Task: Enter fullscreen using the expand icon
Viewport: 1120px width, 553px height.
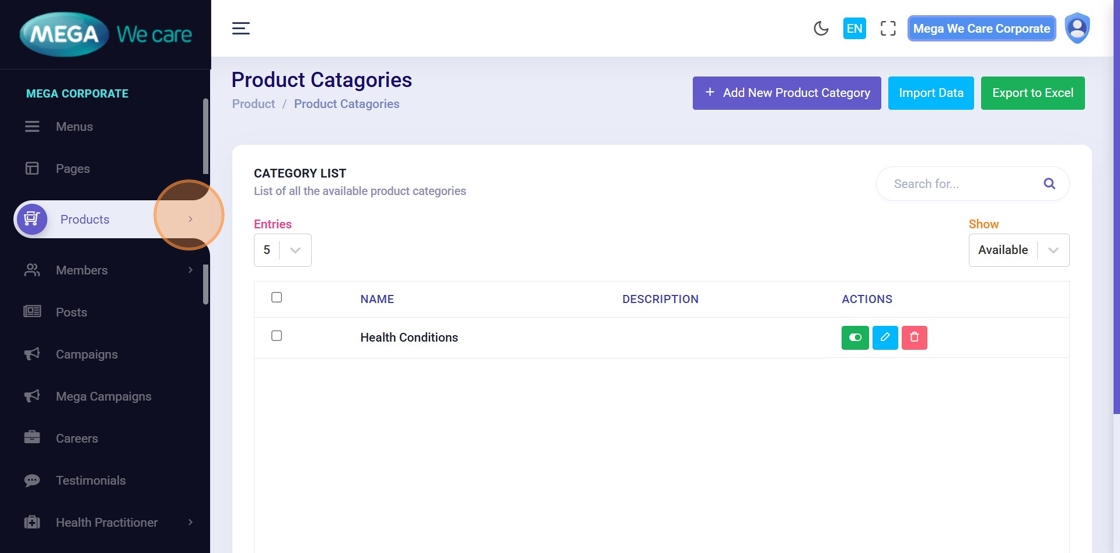Action: pos(888,28)
